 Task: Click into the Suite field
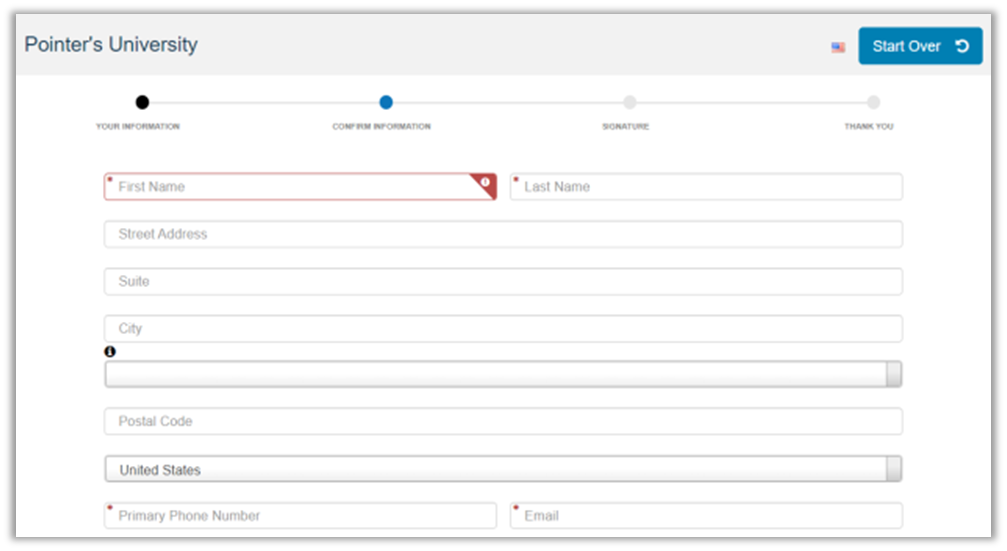click(x=503, y=281)
